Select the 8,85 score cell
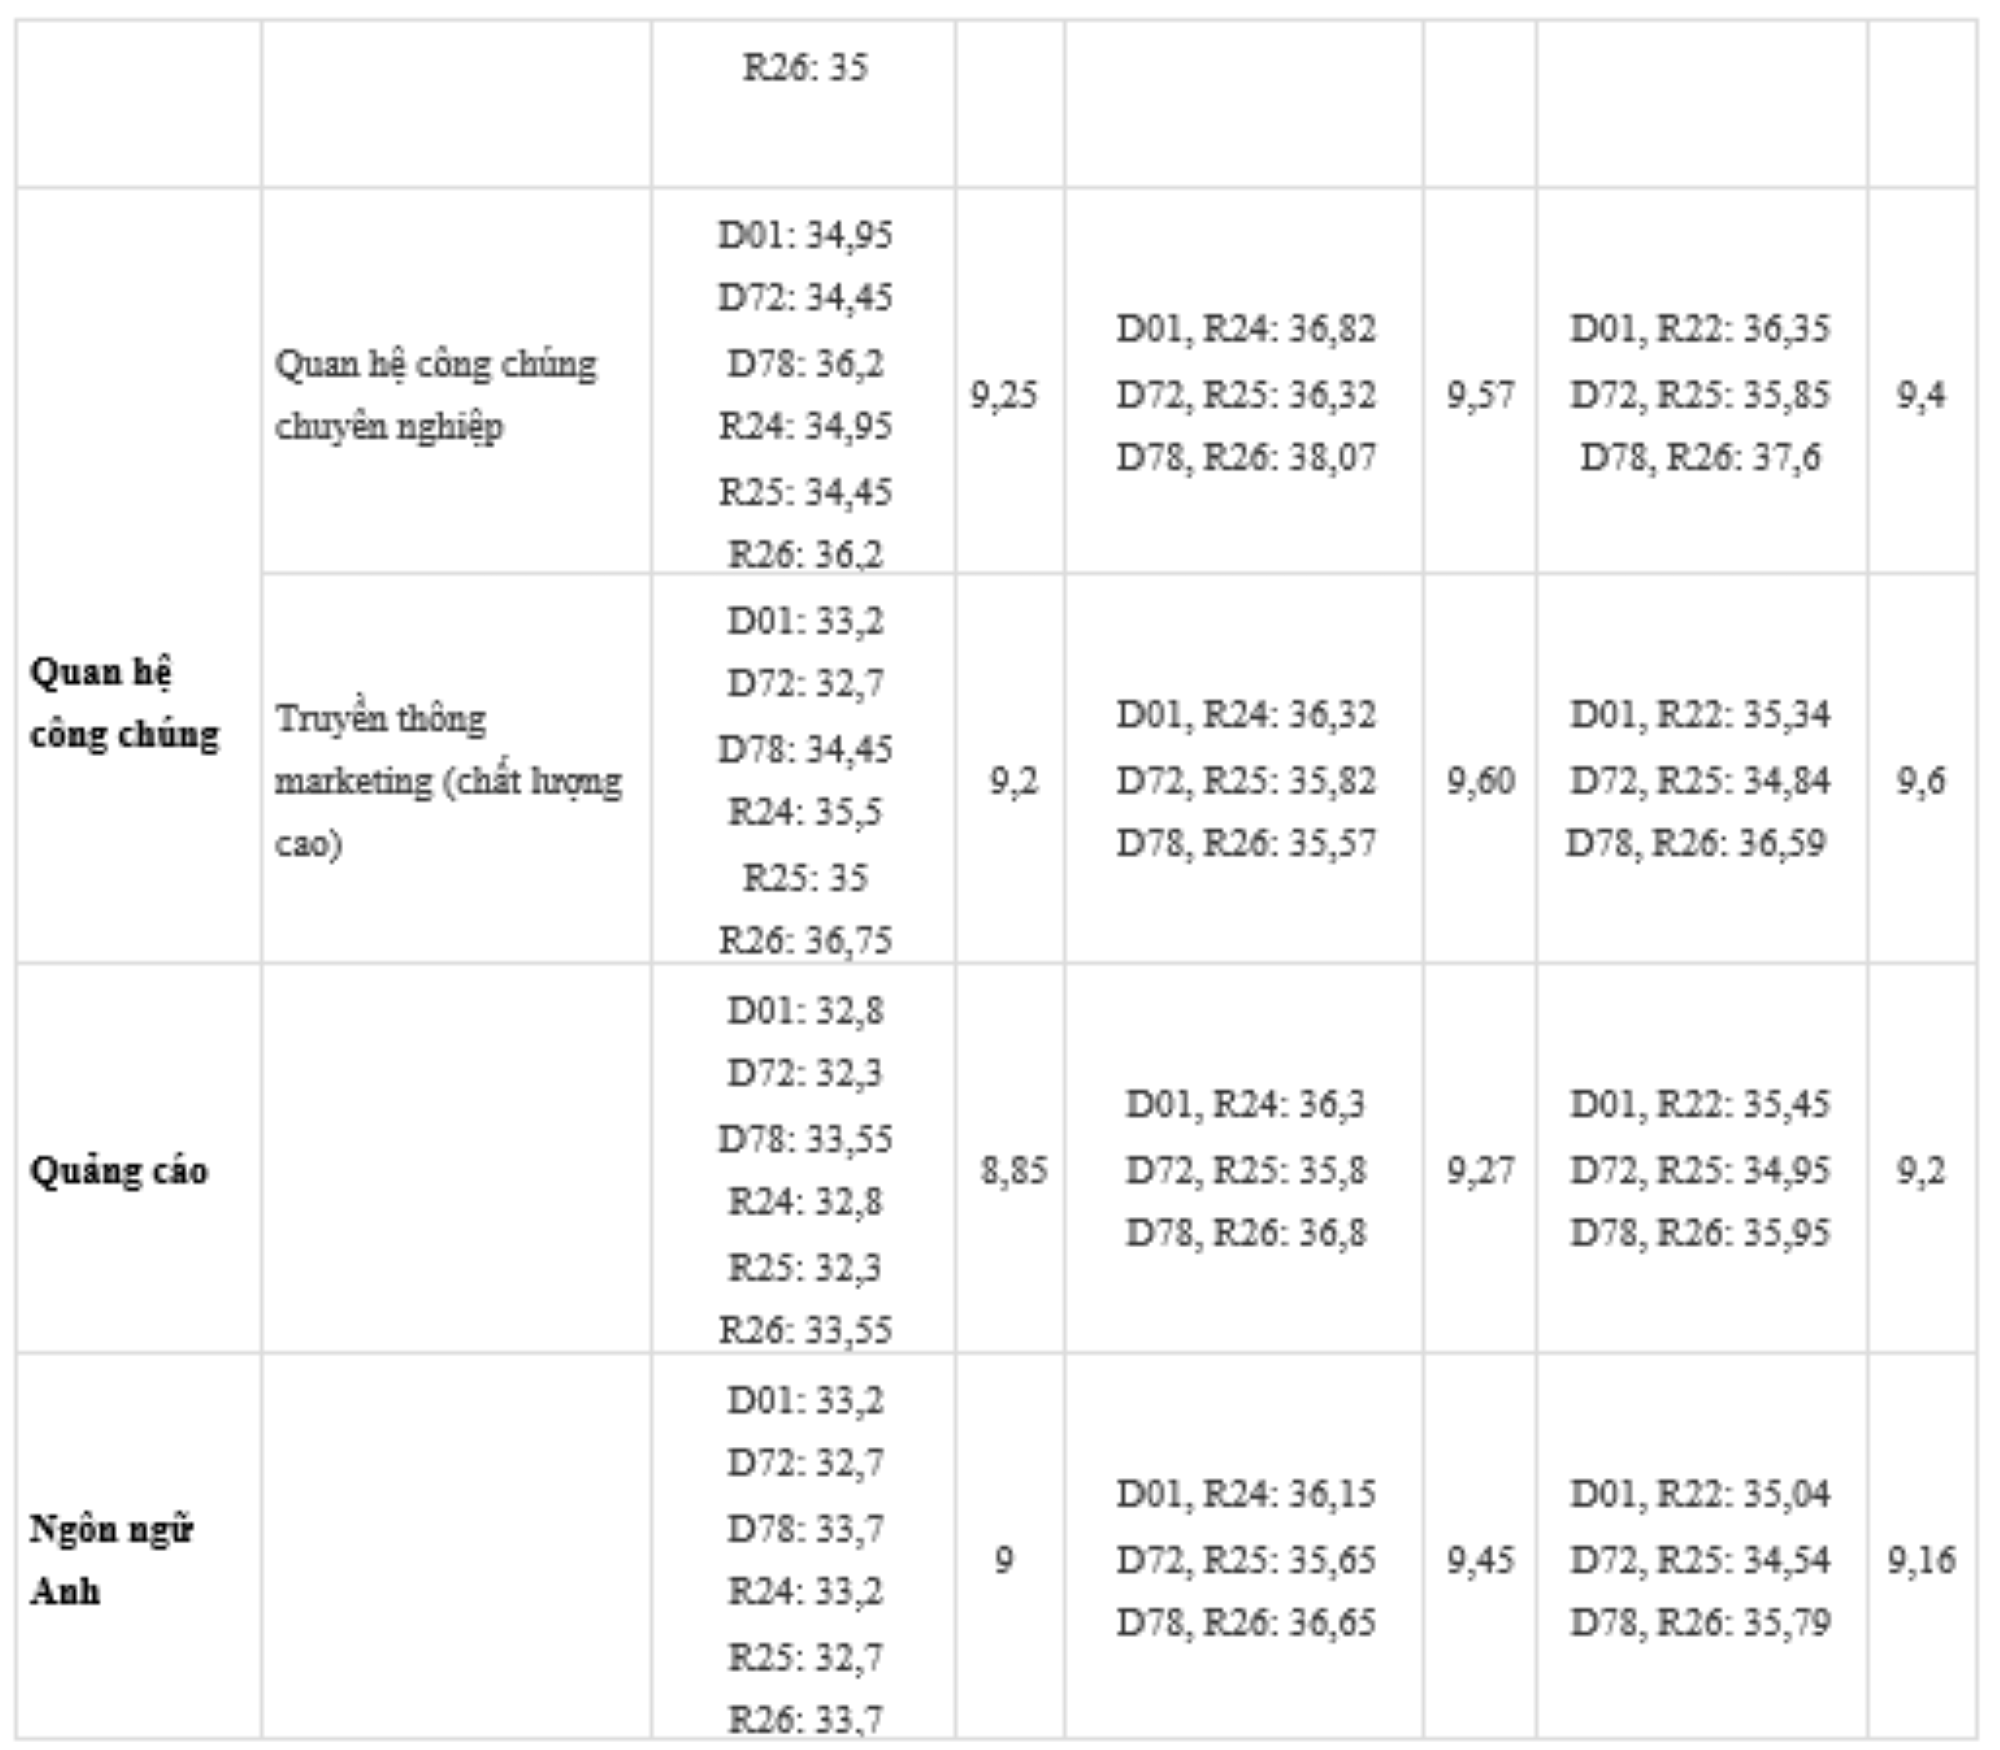 pyautogui.click(x=1013, y=1170)
